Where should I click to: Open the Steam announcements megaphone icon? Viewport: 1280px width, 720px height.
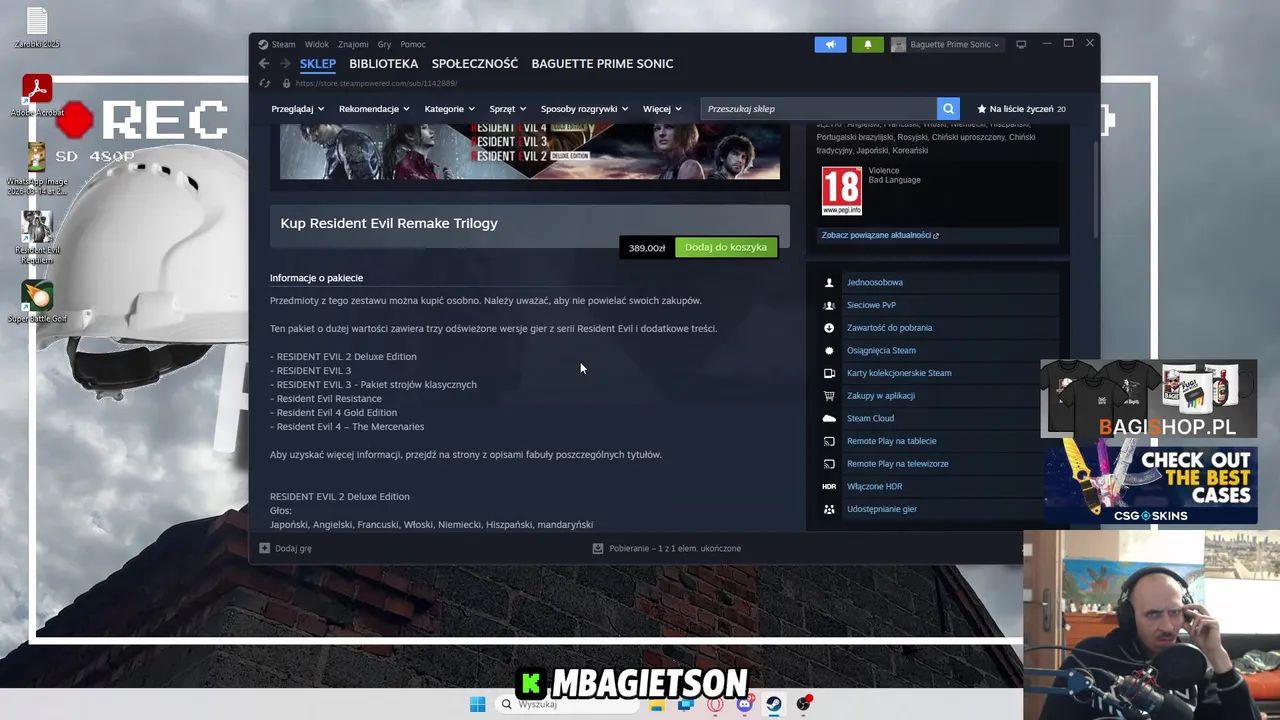[x=830, y=44]
